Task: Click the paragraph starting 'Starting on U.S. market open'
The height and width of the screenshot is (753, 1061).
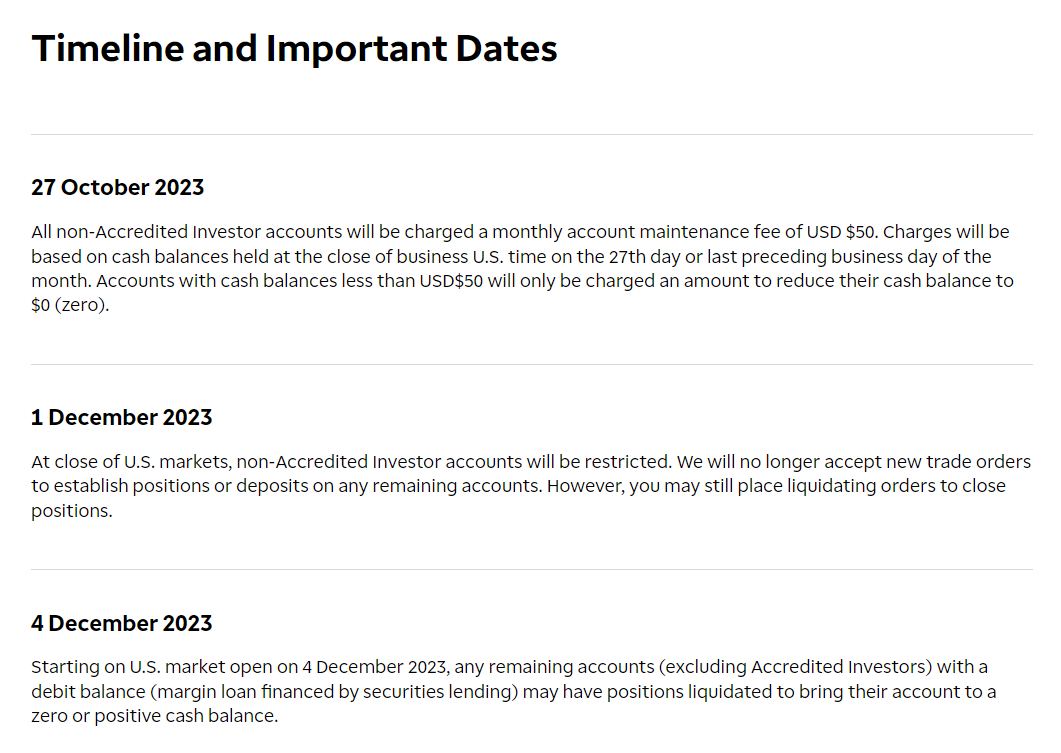Action: 514,691
